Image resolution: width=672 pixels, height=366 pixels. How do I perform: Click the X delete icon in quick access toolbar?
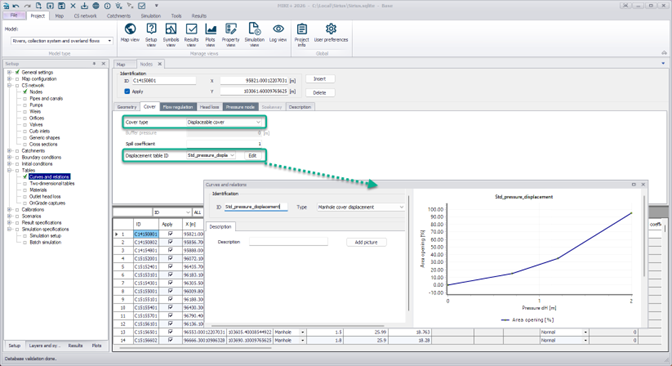coord(73,6)
